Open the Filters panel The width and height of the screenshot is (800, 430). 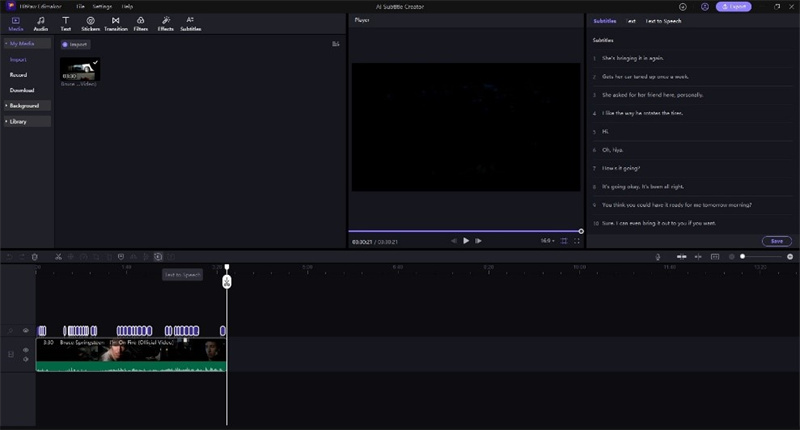tap(140, 23)
